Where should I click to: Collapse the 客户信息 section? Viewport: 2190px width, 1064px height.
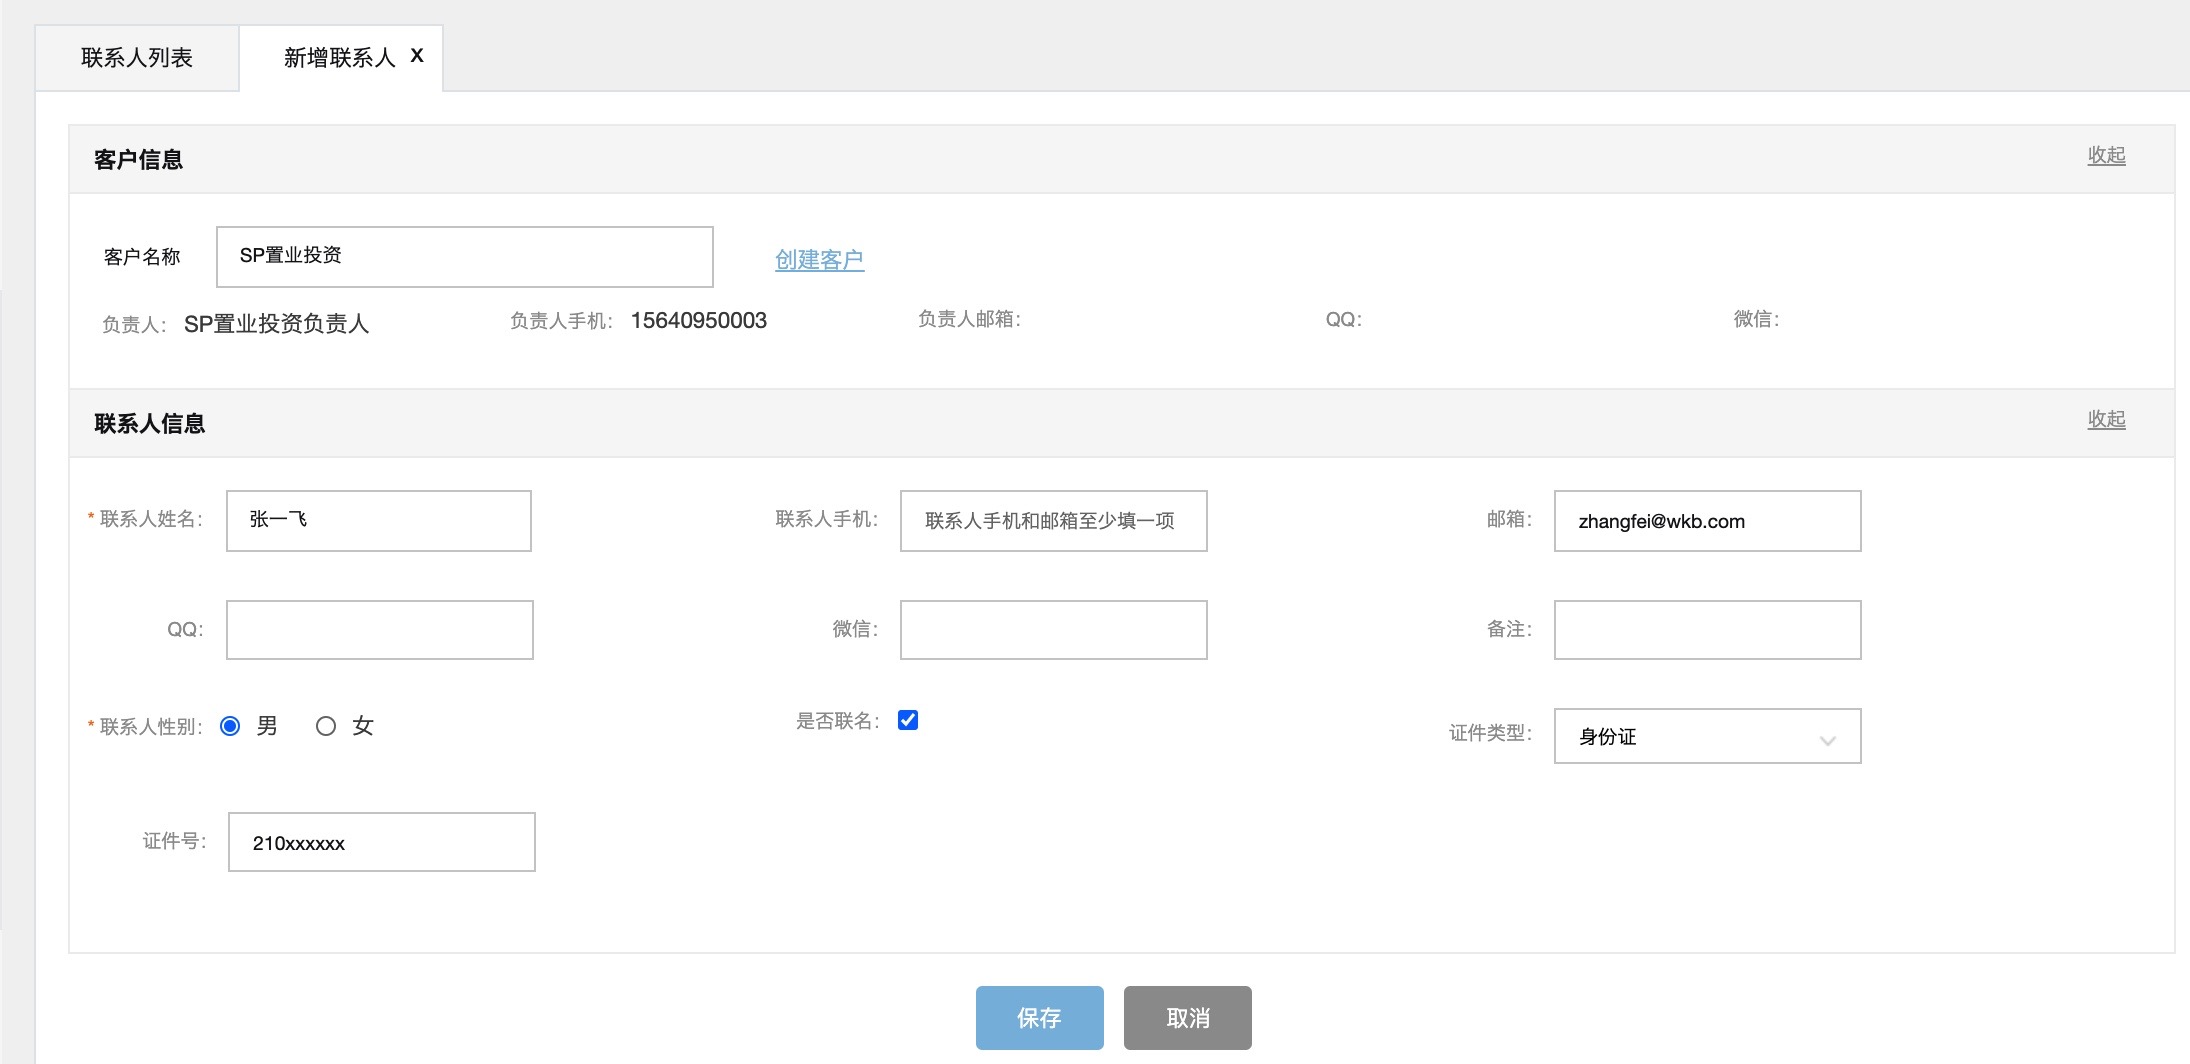(x=2106, y=155)
